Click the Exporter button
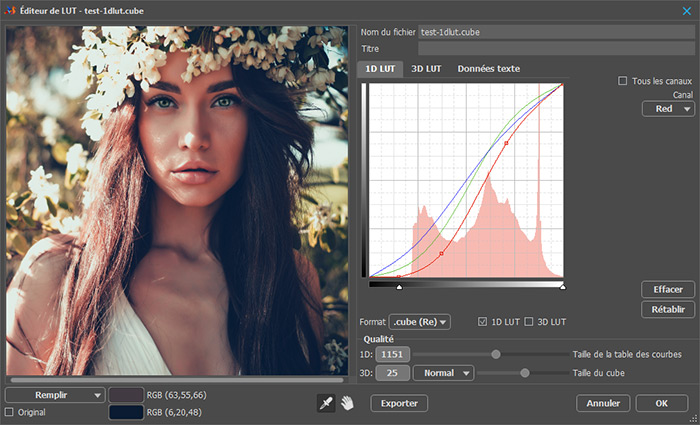700x425 pixels. point(399,403)
